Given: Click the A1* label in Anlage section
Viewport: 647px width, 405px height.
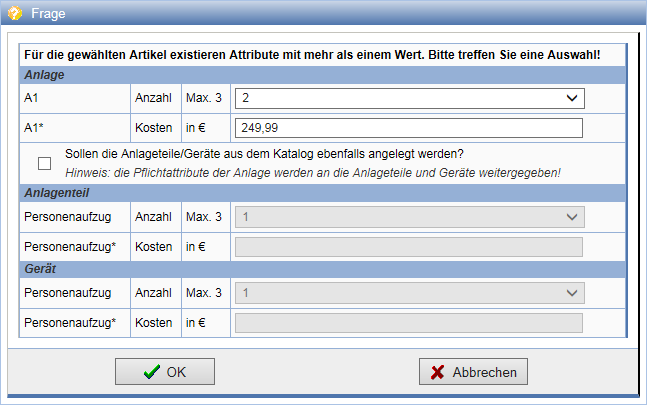Looking at the screenshot, I should [x=36, y=128].
